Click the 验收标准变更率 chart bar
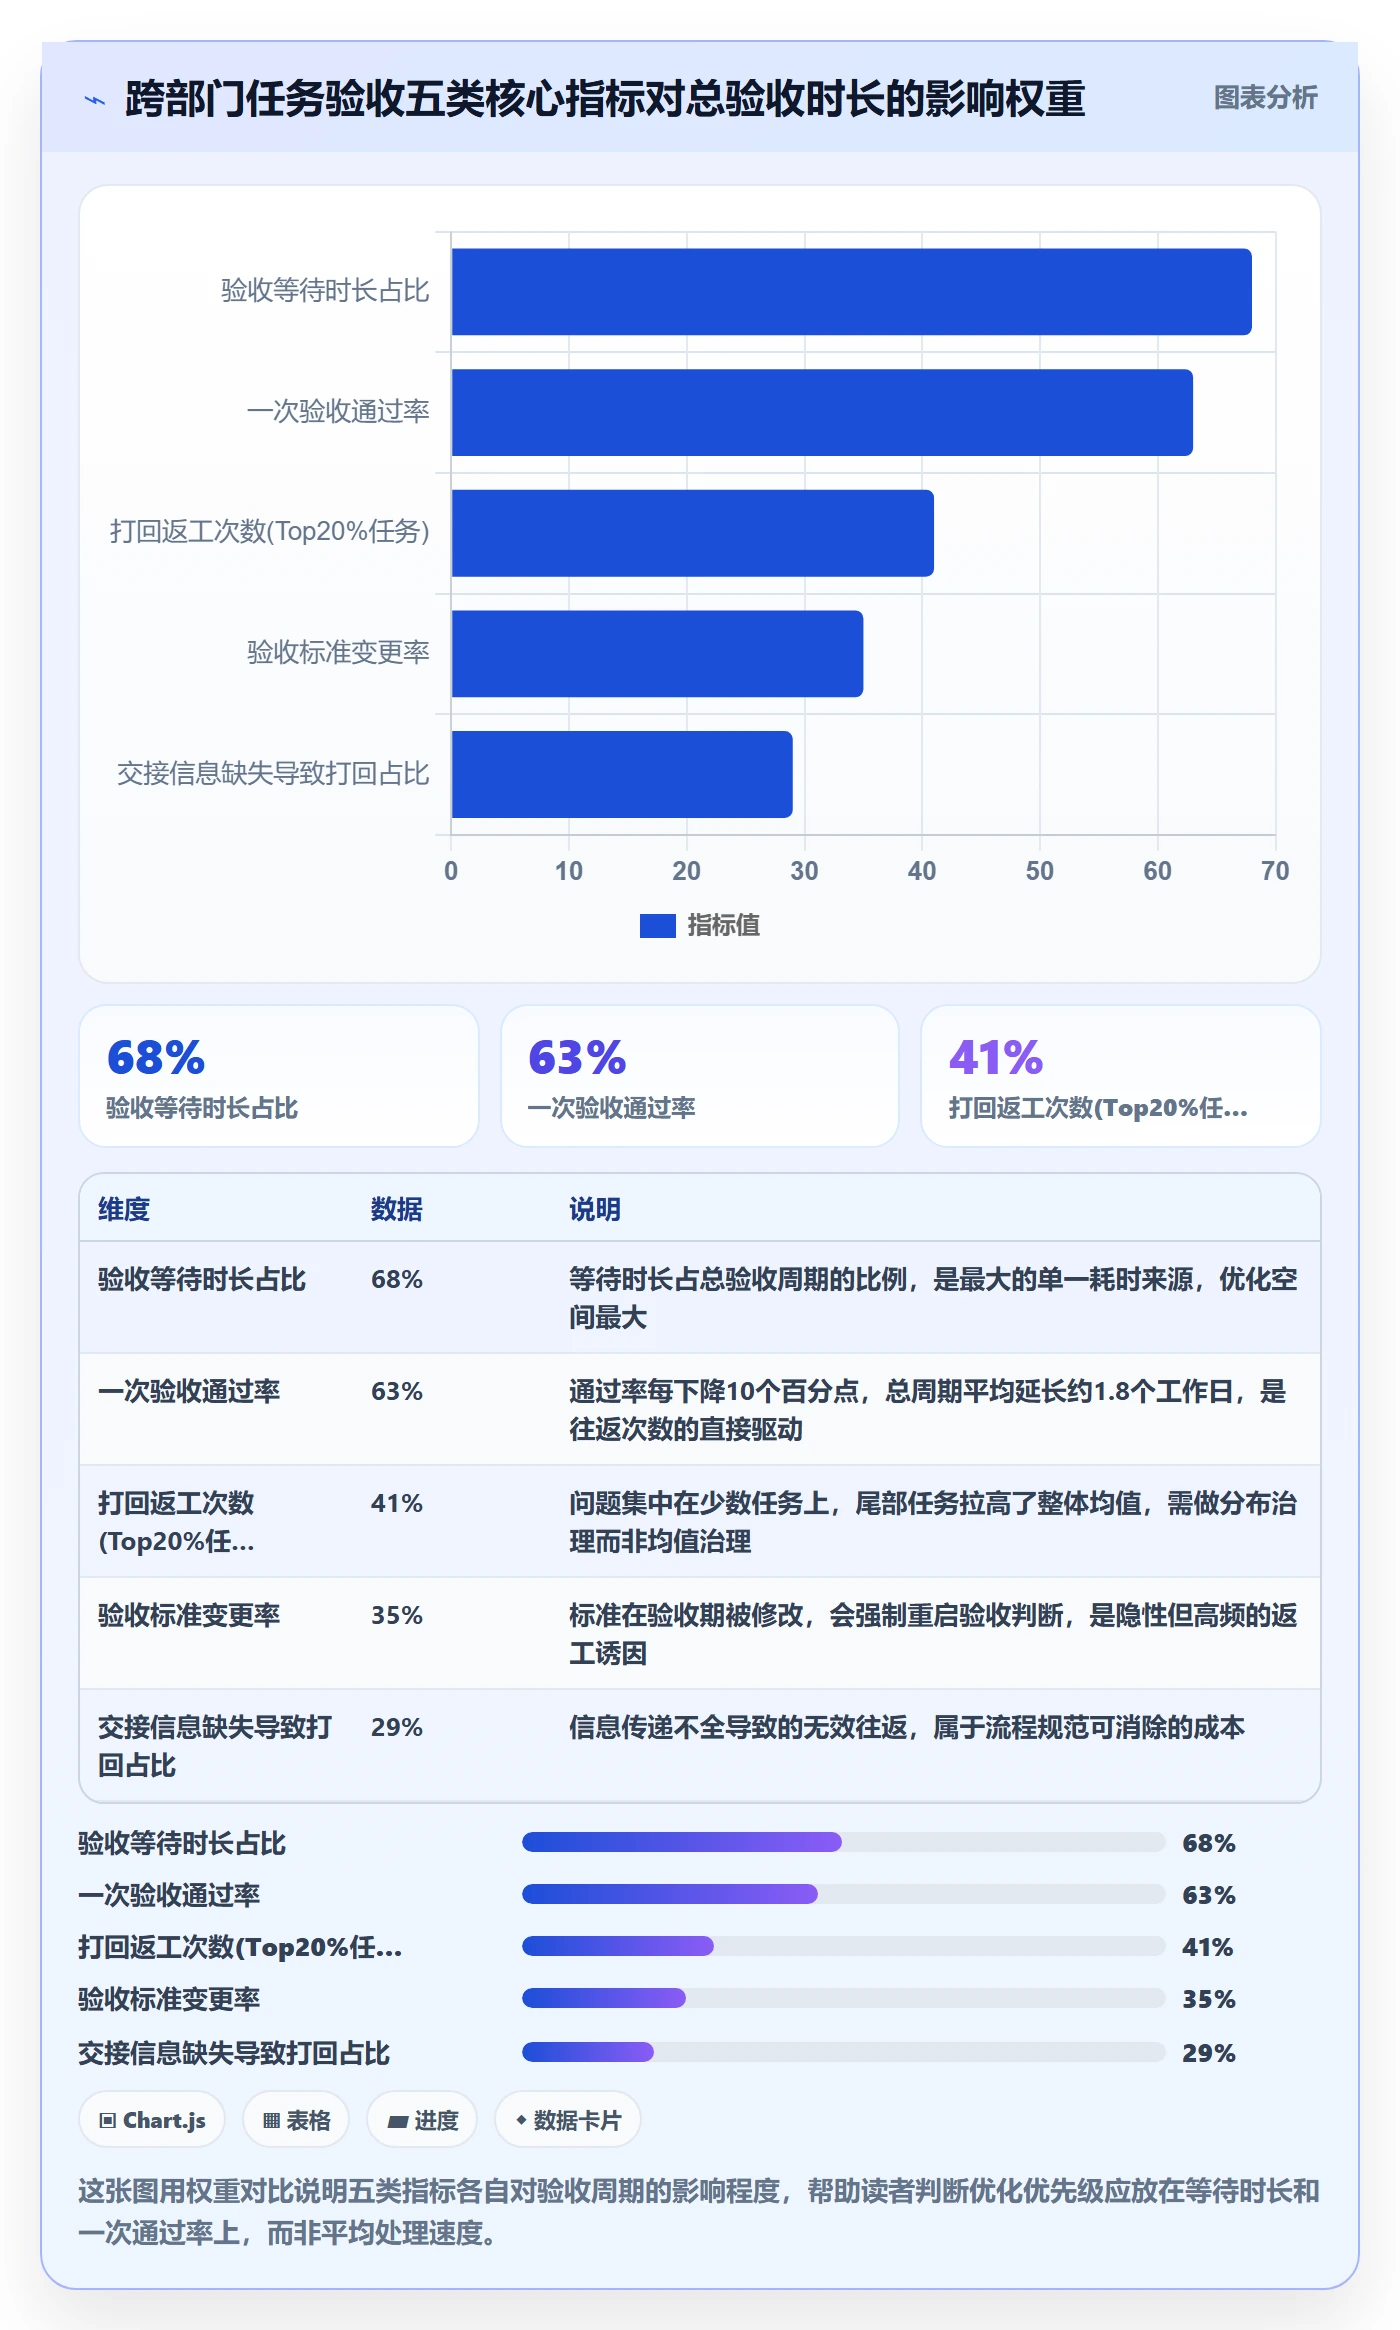Viewport: 1400px width, 2330px height. pyautogui.click(x=657, y=654)
